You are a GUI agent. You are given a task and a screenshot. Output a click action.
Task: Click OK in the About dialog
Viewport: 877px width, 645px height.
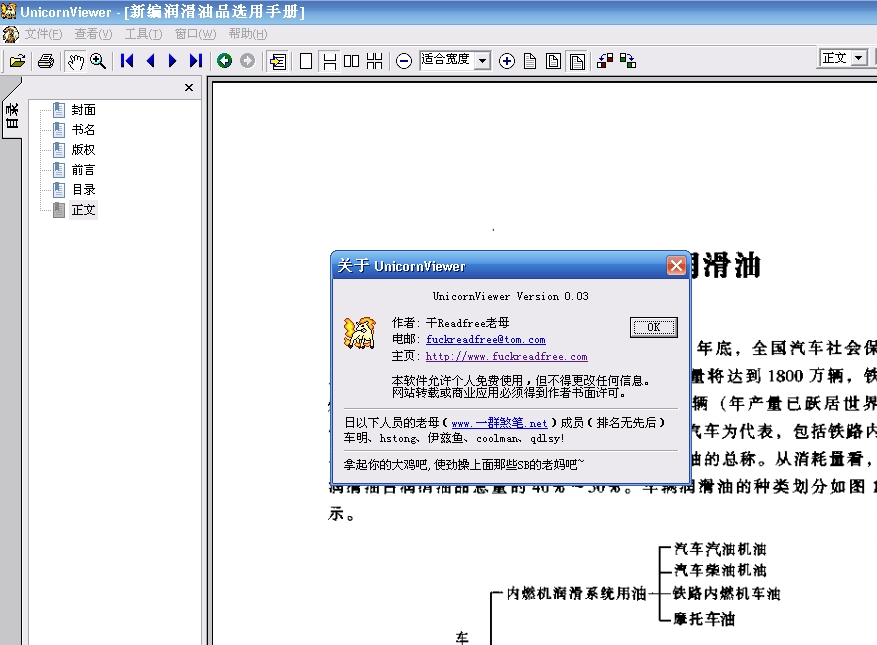click(x=654, y=327)
